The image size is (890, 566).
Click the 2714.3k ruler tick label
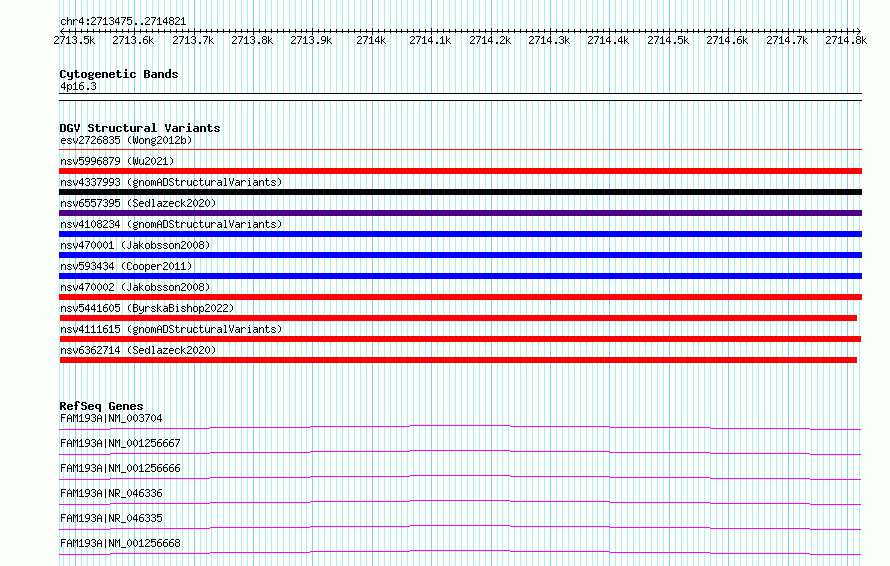[549, 40]
